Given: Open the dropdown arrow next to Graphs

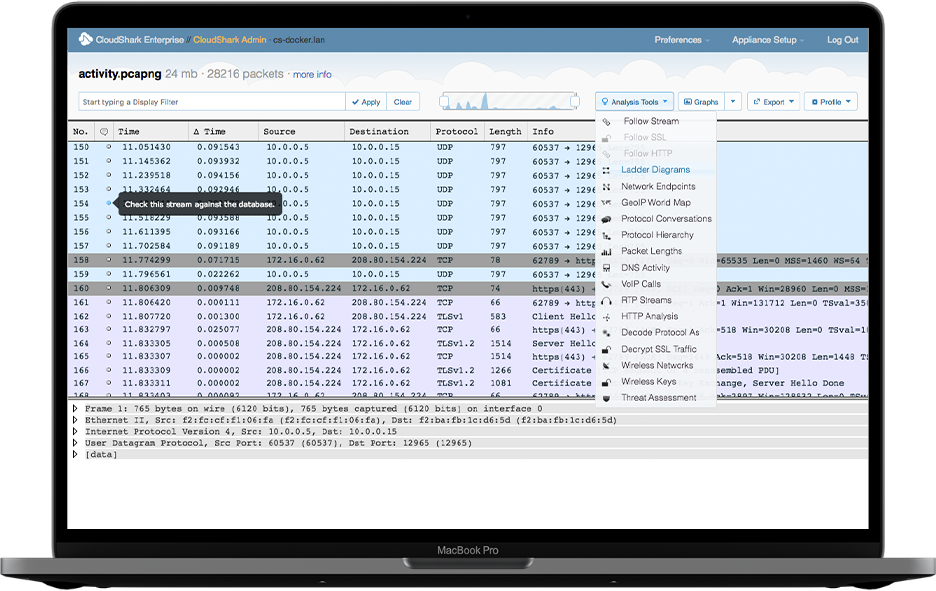Looking at the screenshot, I should [733, 102].
